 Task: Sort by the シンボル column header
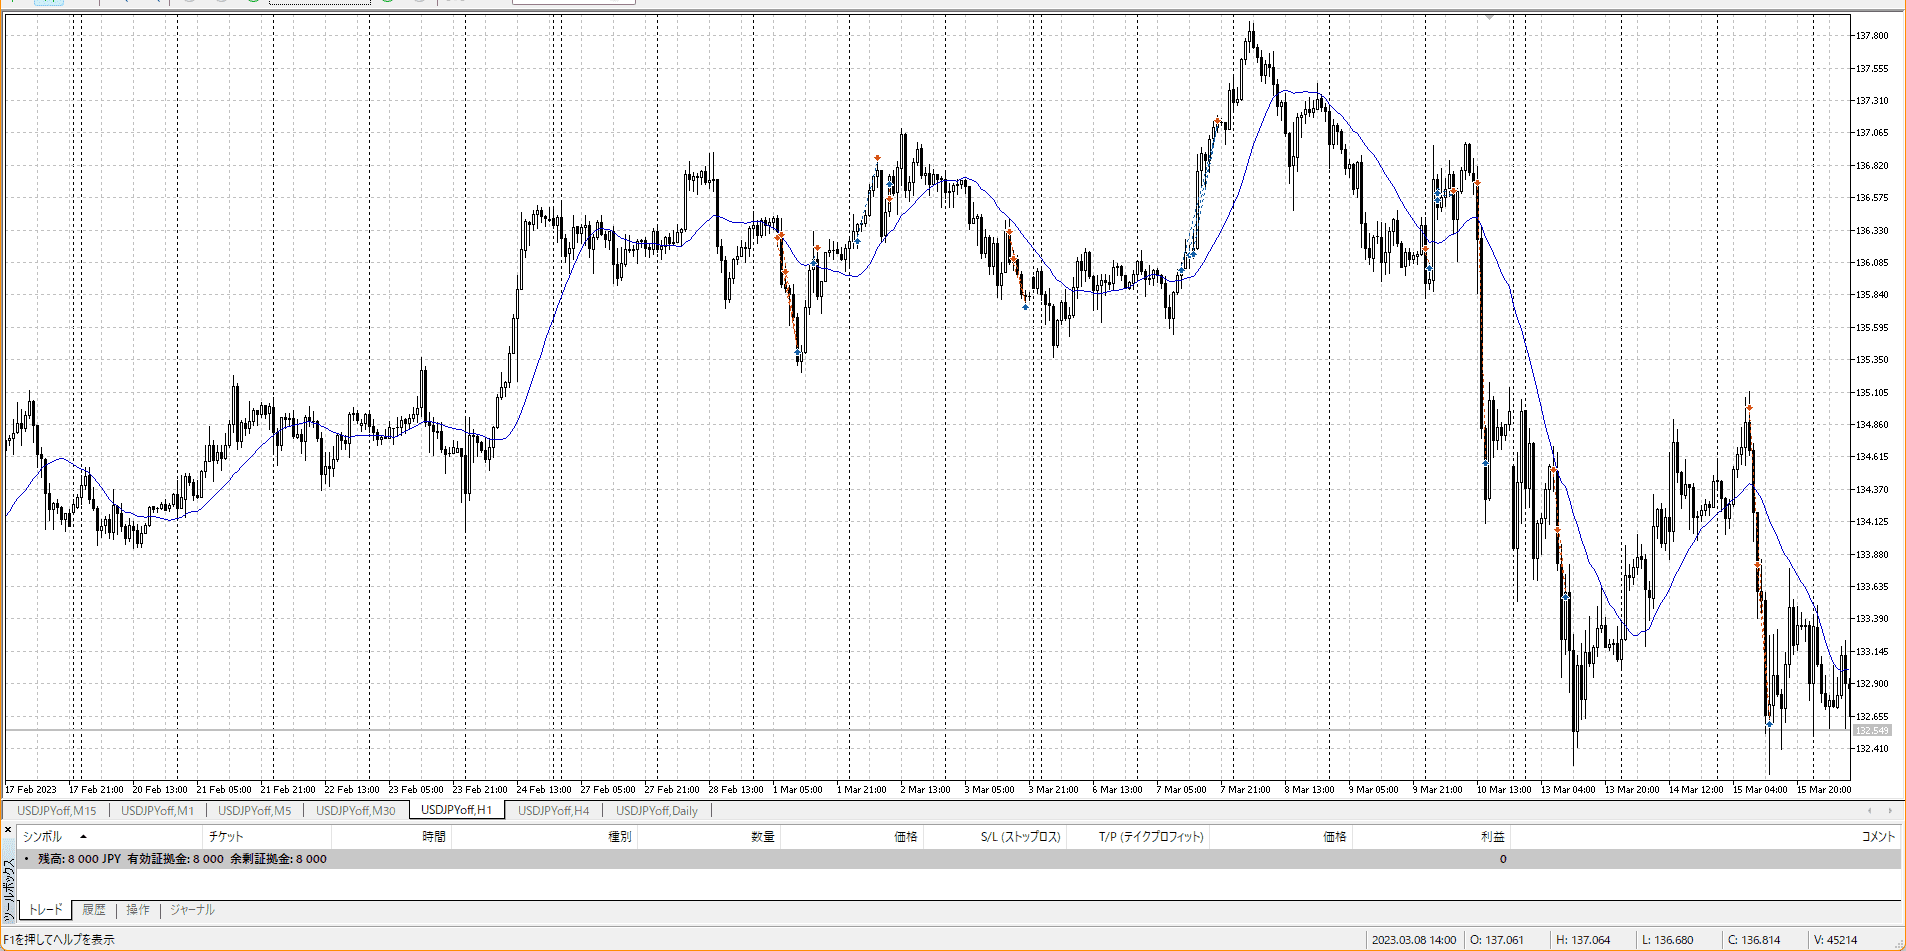pos(43,837)
